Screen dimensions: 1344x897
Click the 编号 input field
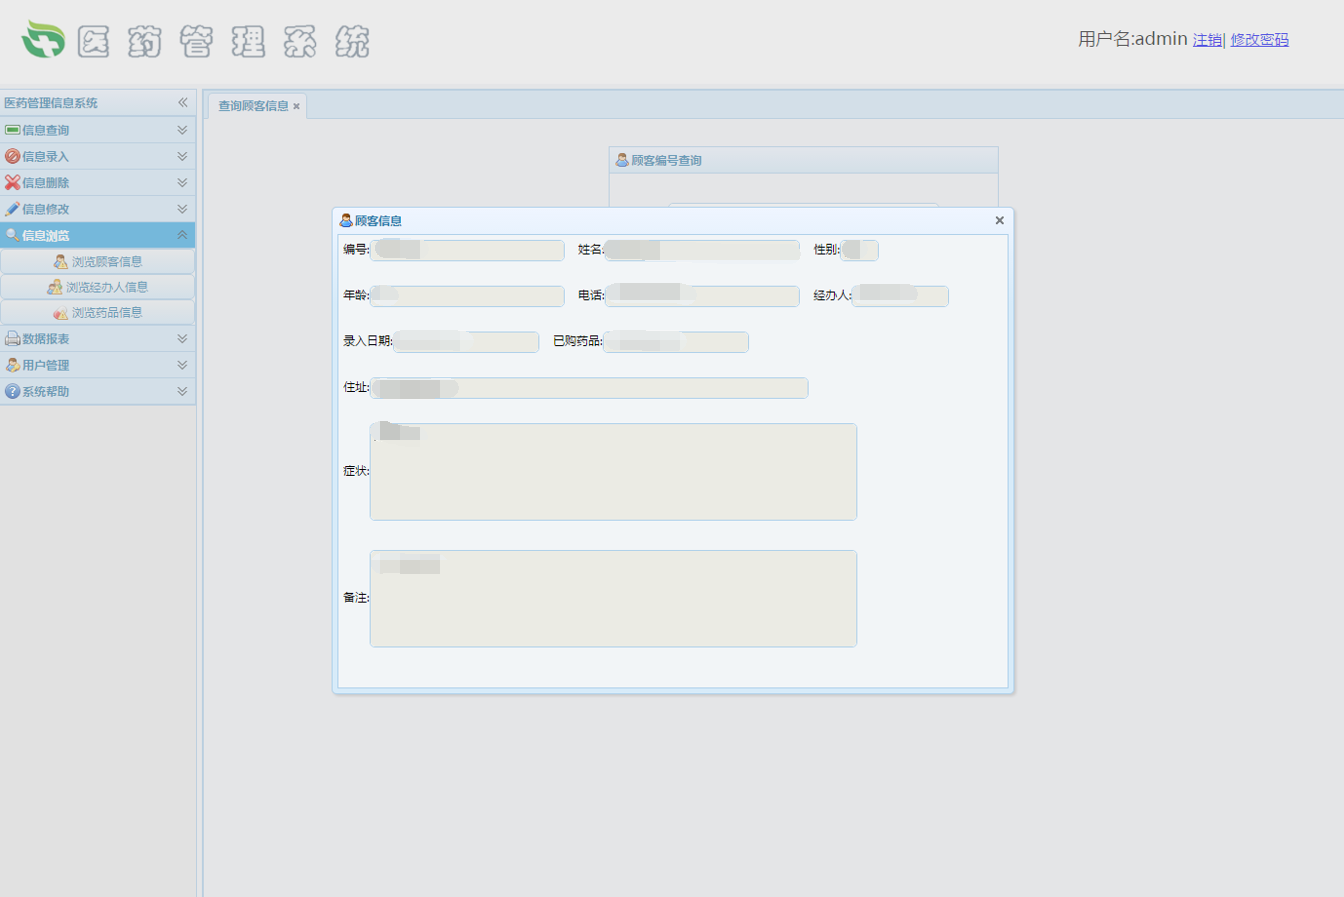click(467, 250)
